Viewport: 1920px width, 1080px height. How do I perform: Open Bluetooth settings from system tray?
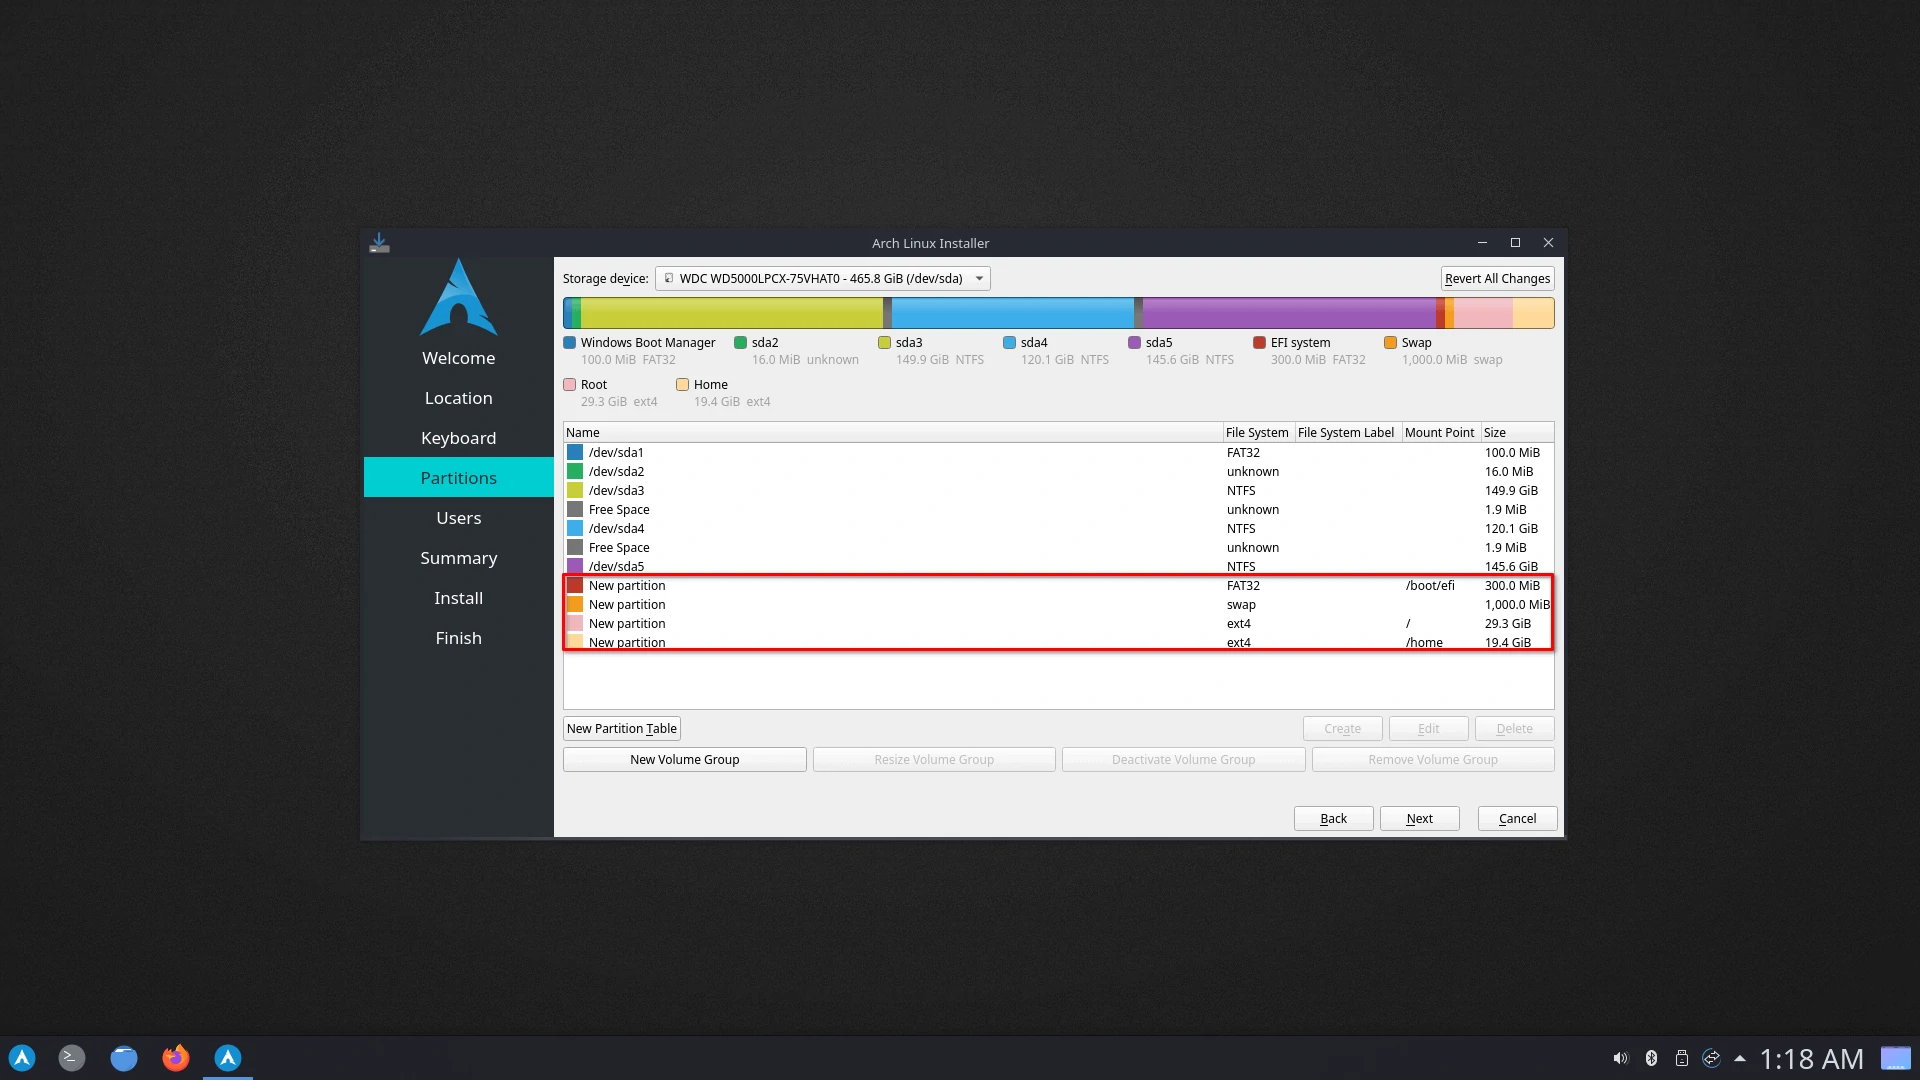tap(1652, 1058)
